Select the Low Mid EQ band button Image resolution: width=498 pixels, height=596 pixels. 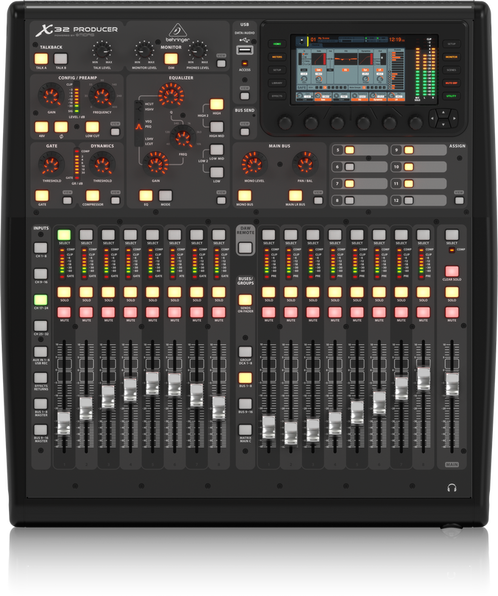click(x=217, y=149)
